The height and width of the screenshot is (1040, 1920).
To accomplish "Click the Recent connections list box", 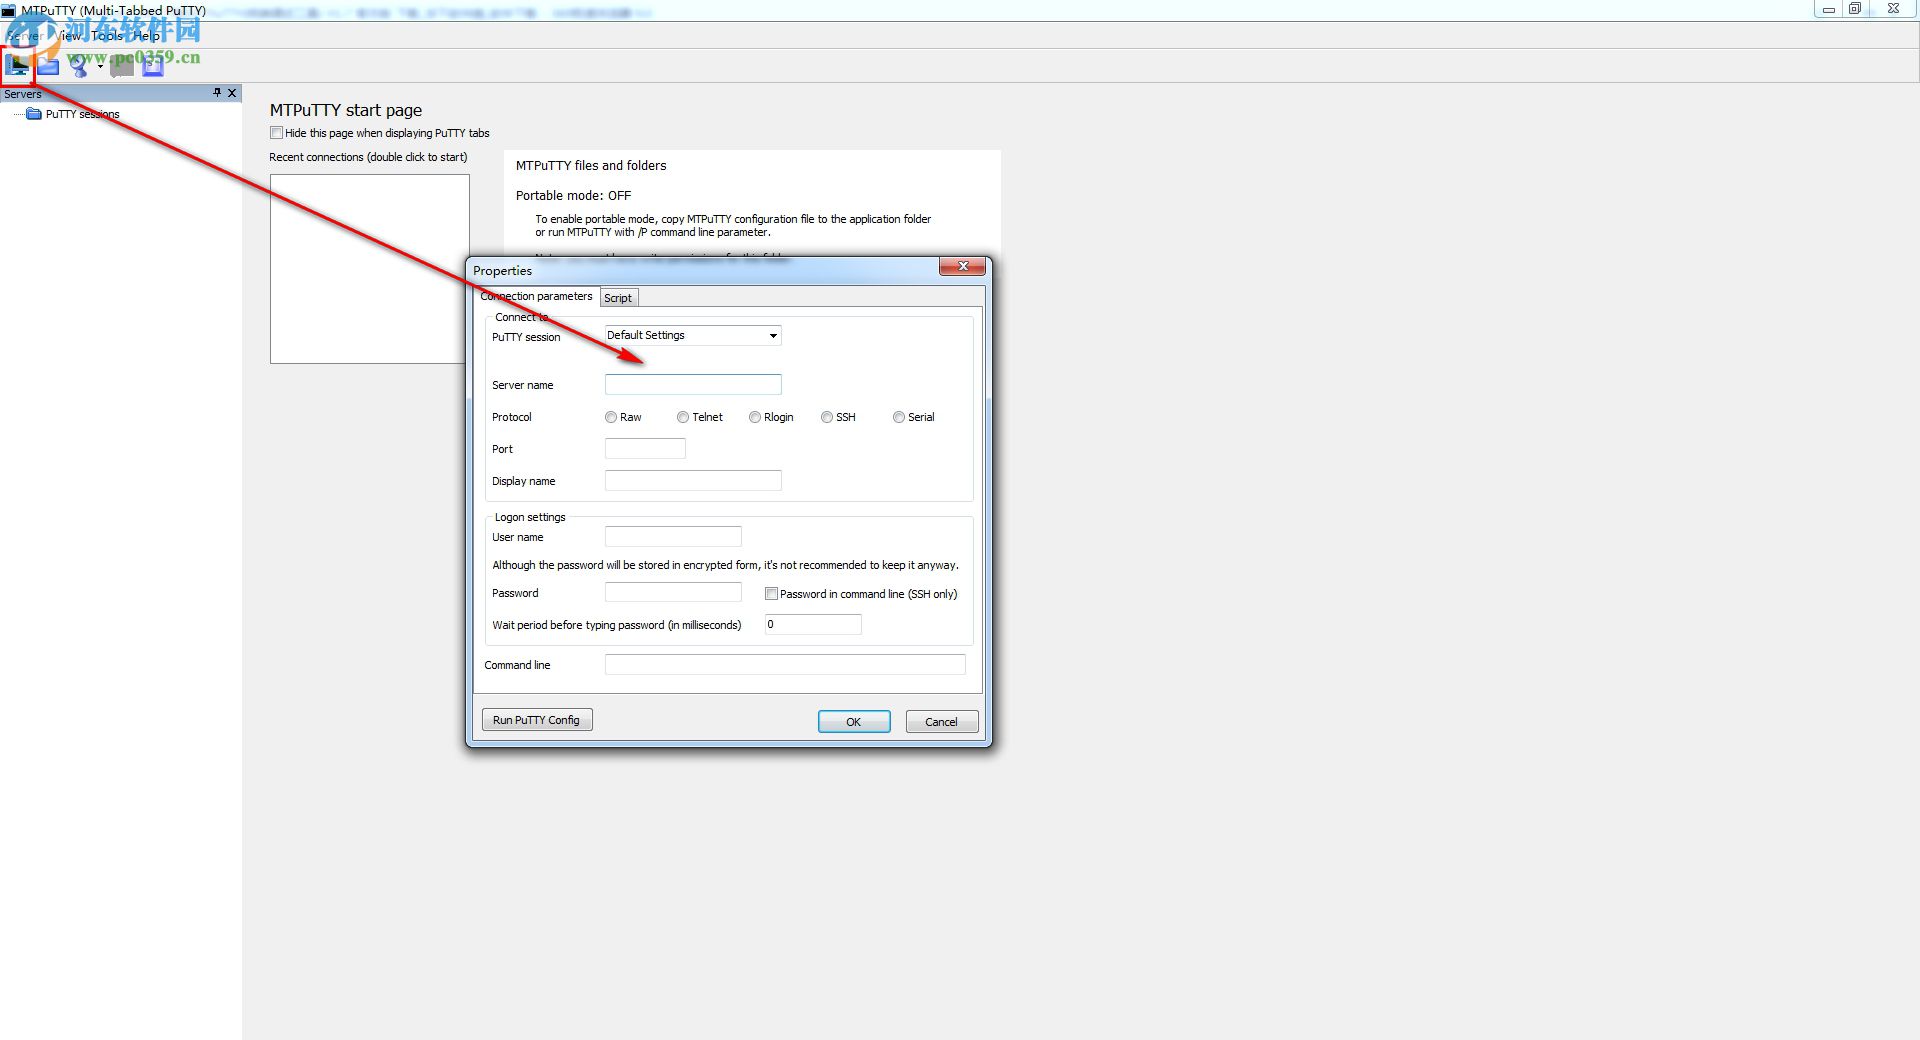I will 369,269.
